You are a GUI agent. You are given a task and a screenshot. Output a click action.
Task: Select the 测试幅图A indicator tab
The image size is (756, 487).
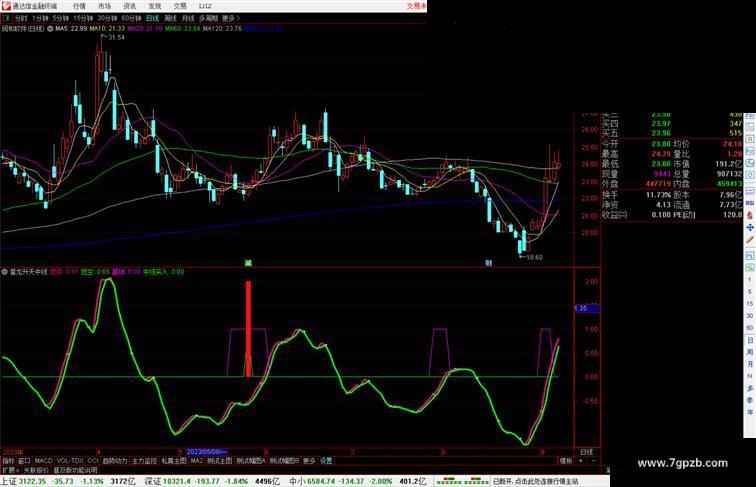[x=251, y=461]
